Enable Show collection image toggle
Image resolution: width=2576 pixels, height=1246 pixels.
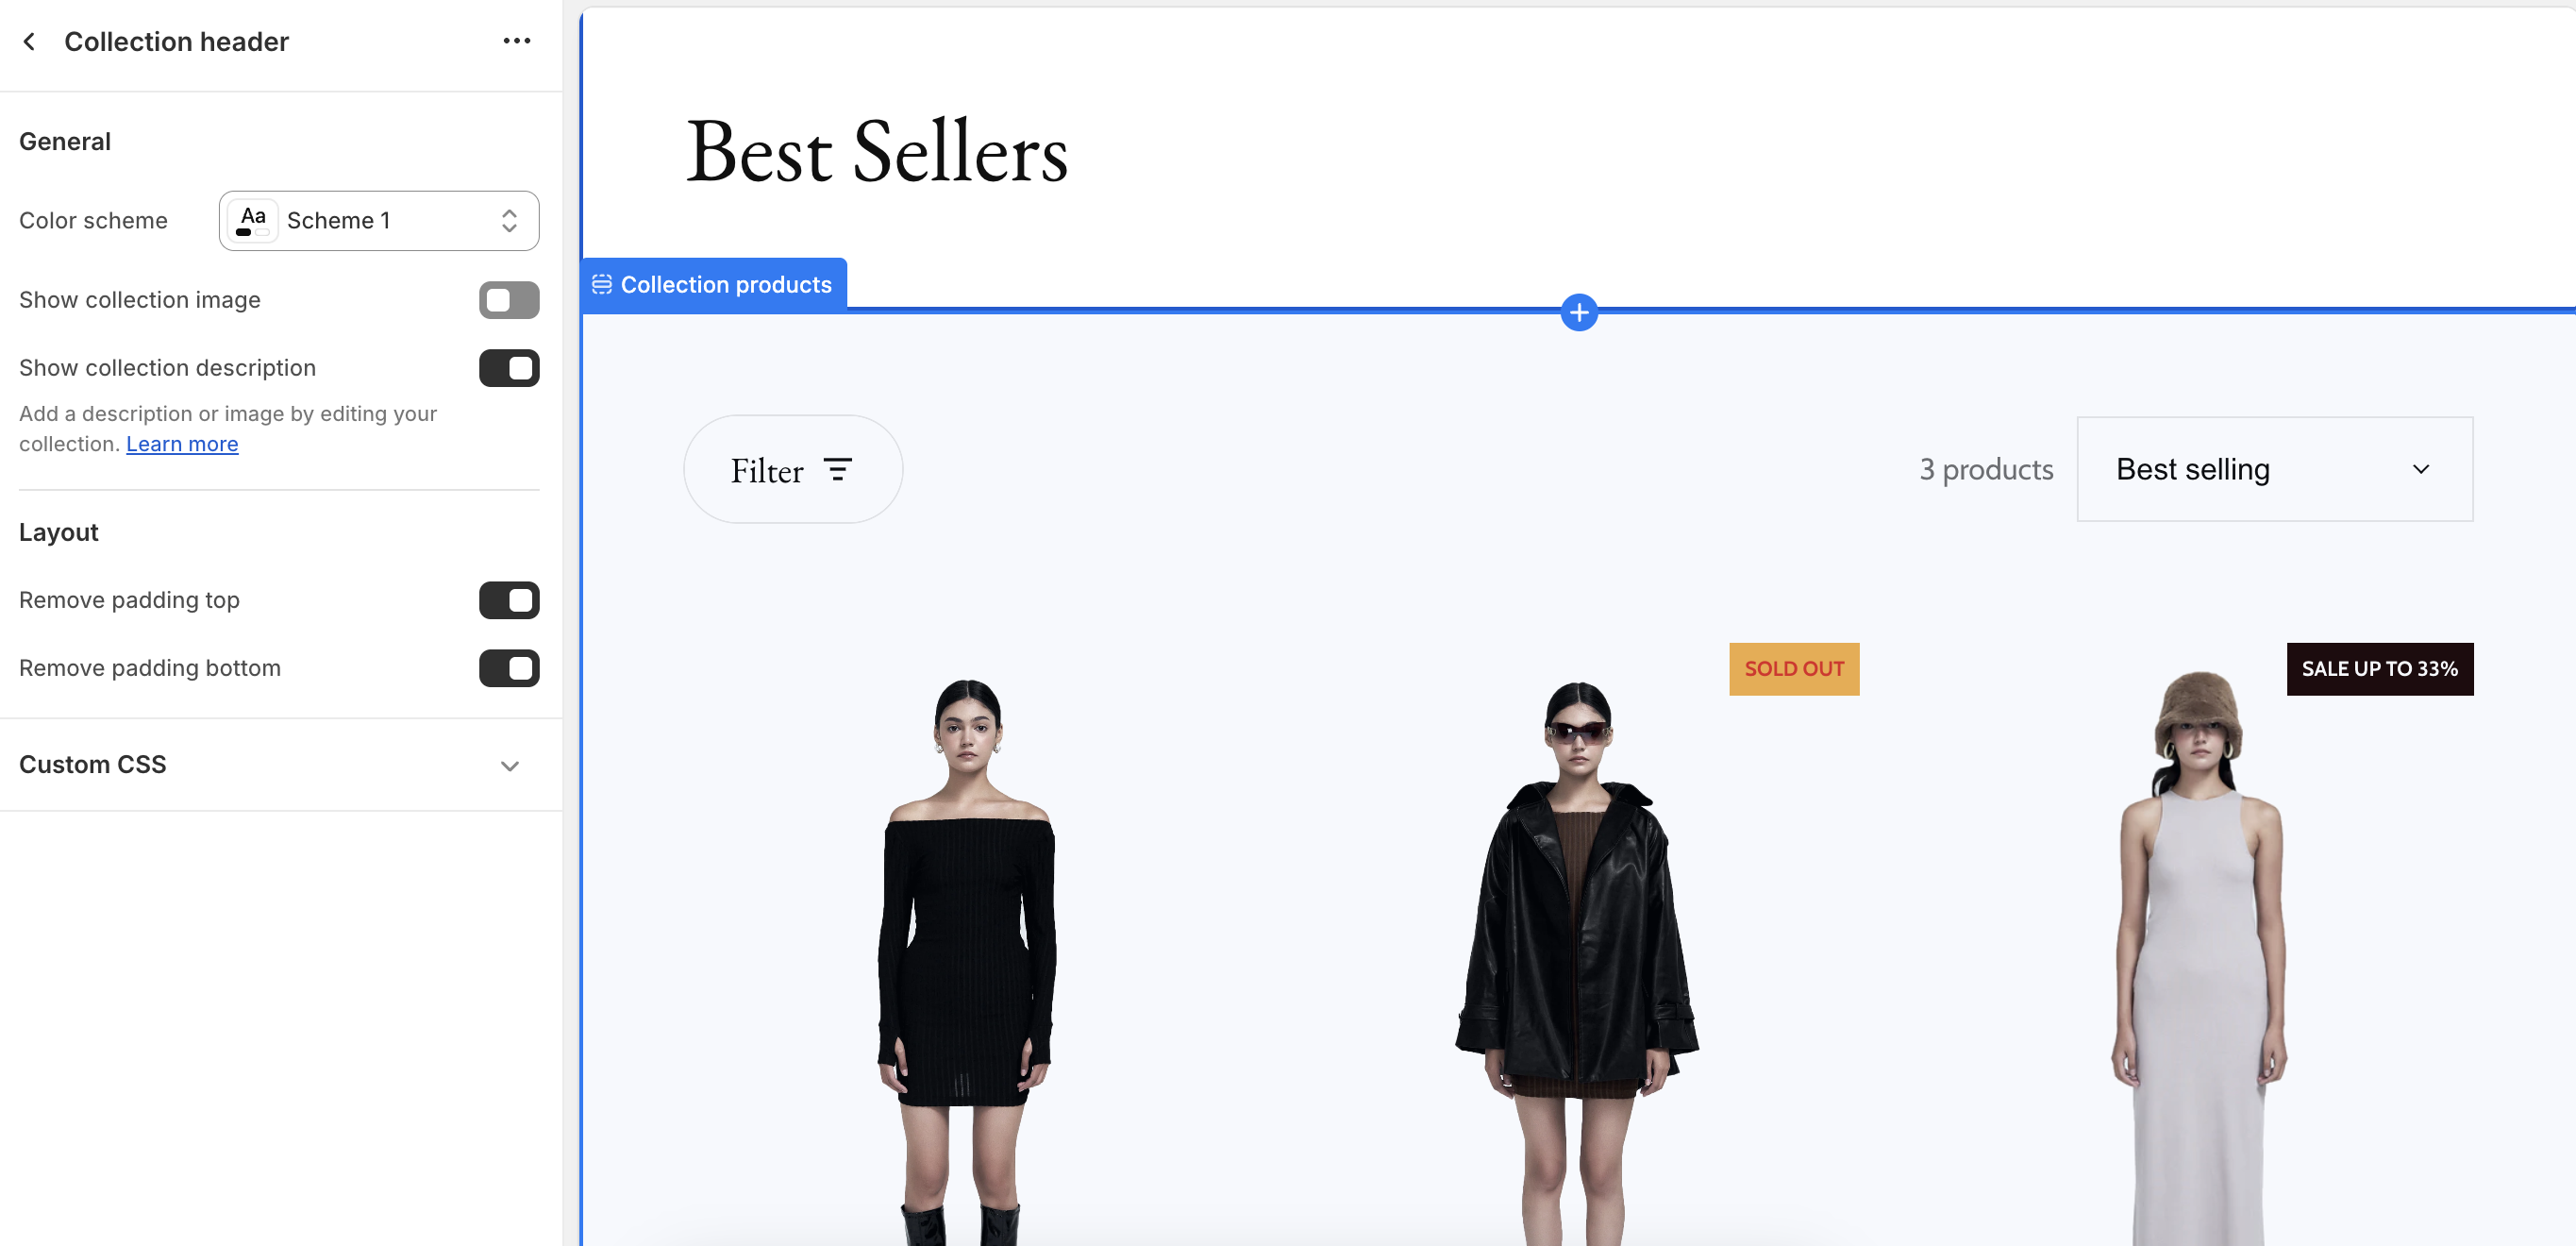click(x=509, y=300)
